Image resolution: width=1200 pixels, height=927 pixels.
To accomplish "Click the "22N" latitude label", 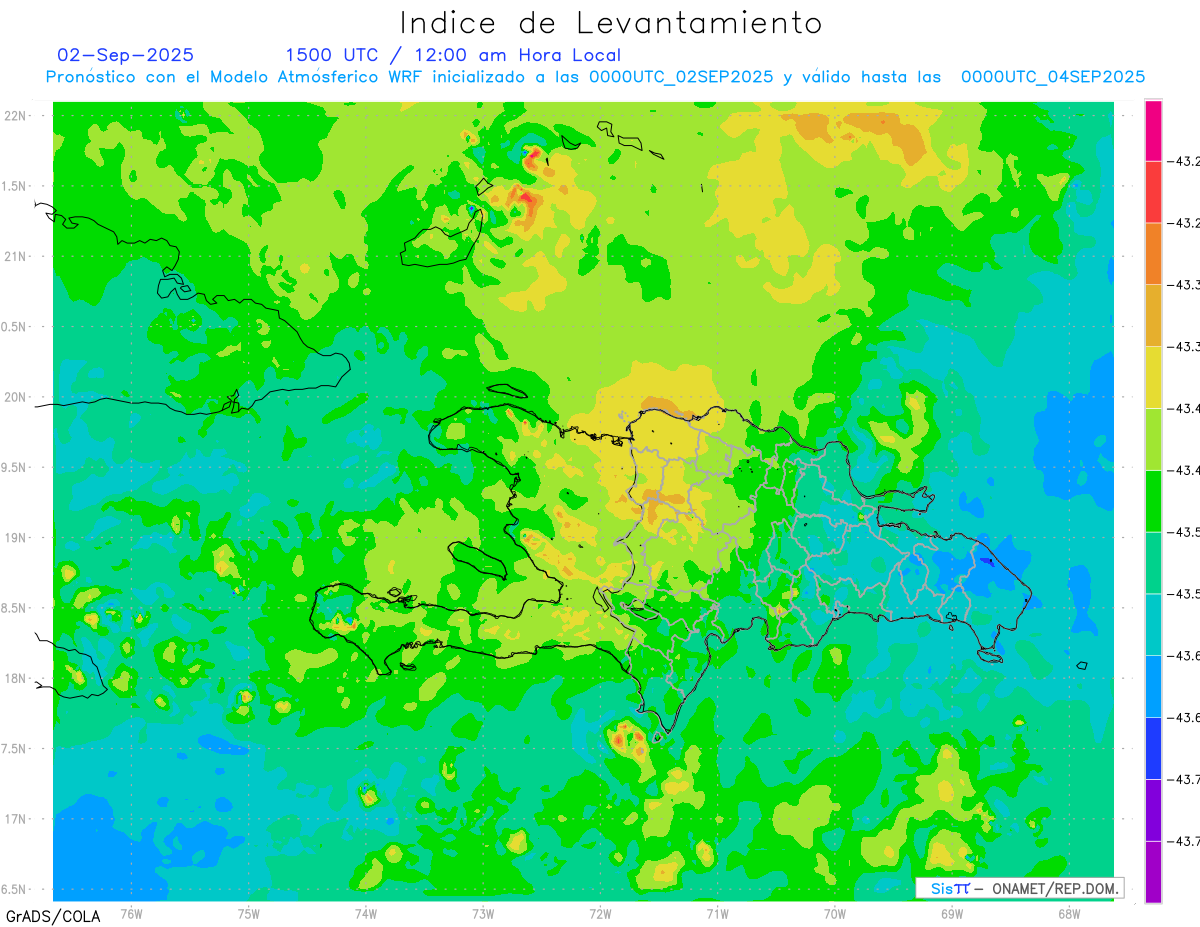I will 17,116.
